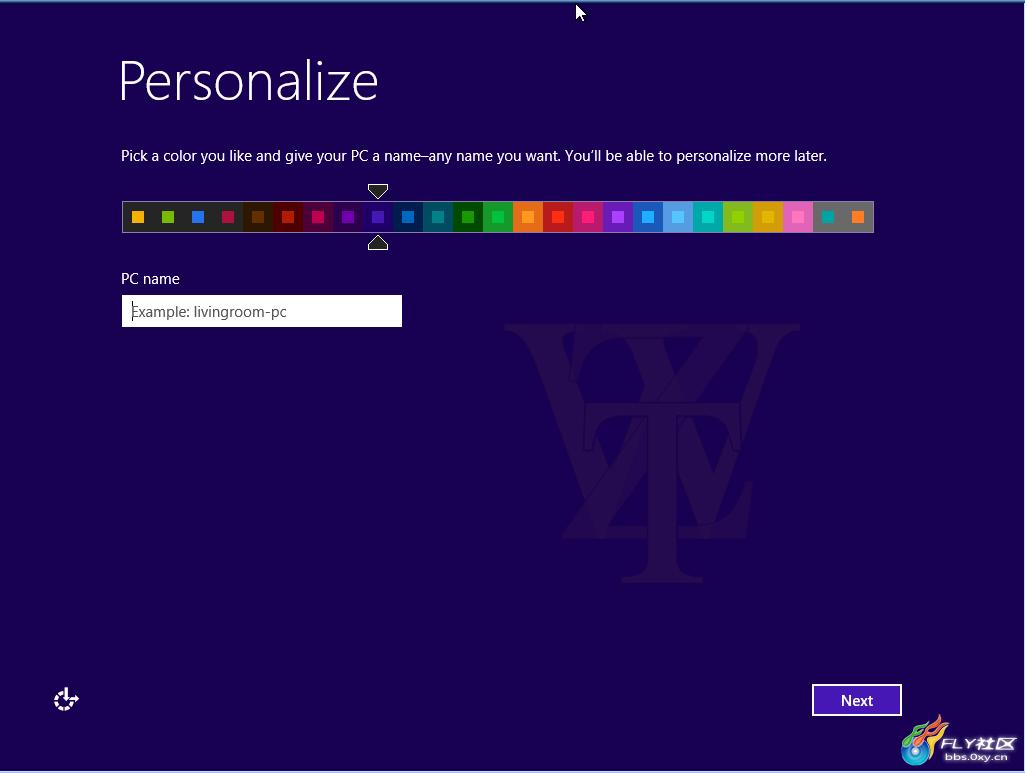Pick the amber-yellow swatch on dark gray
1025x773 pixels.
(138, 217)
